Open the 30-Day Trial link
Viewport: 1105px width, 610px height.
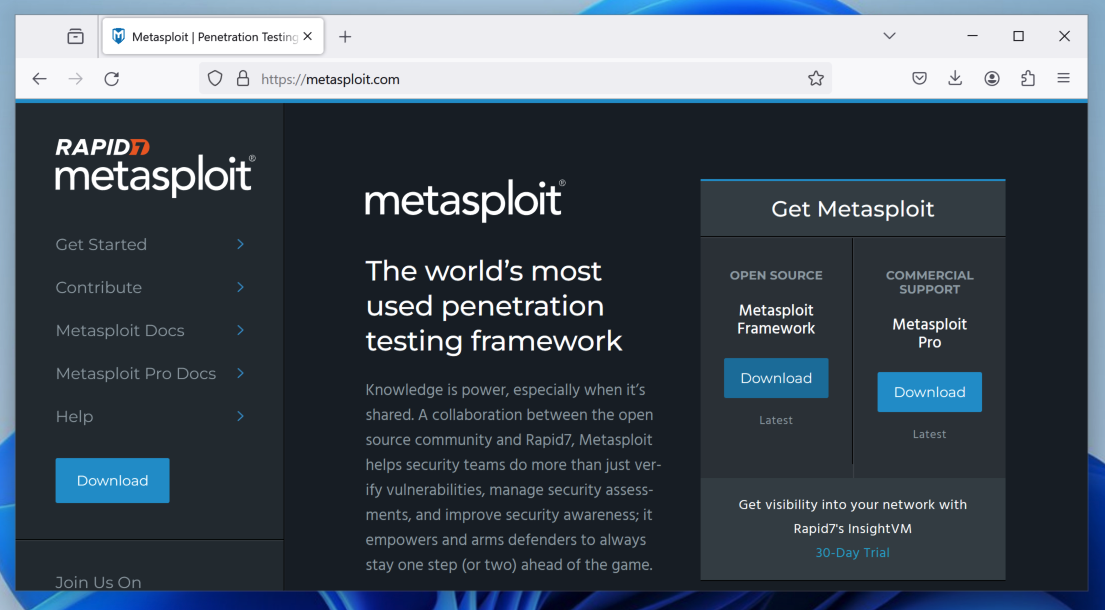click(x=852, y=552)
